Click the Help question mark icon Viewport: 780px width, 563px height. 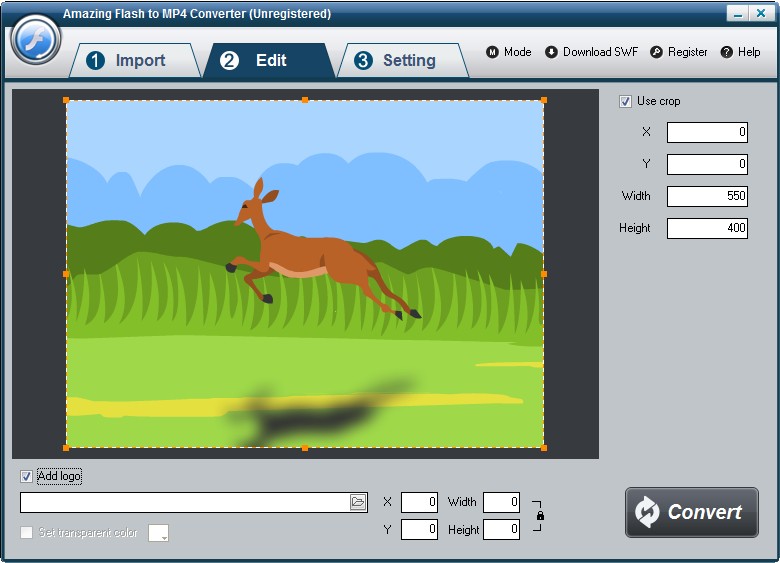tap(726, 52)
